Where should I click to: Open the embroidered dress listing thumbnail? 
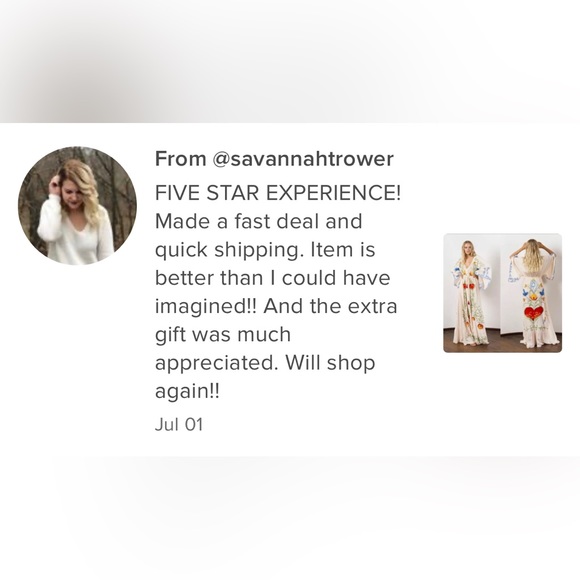click(x=502, y=293)
